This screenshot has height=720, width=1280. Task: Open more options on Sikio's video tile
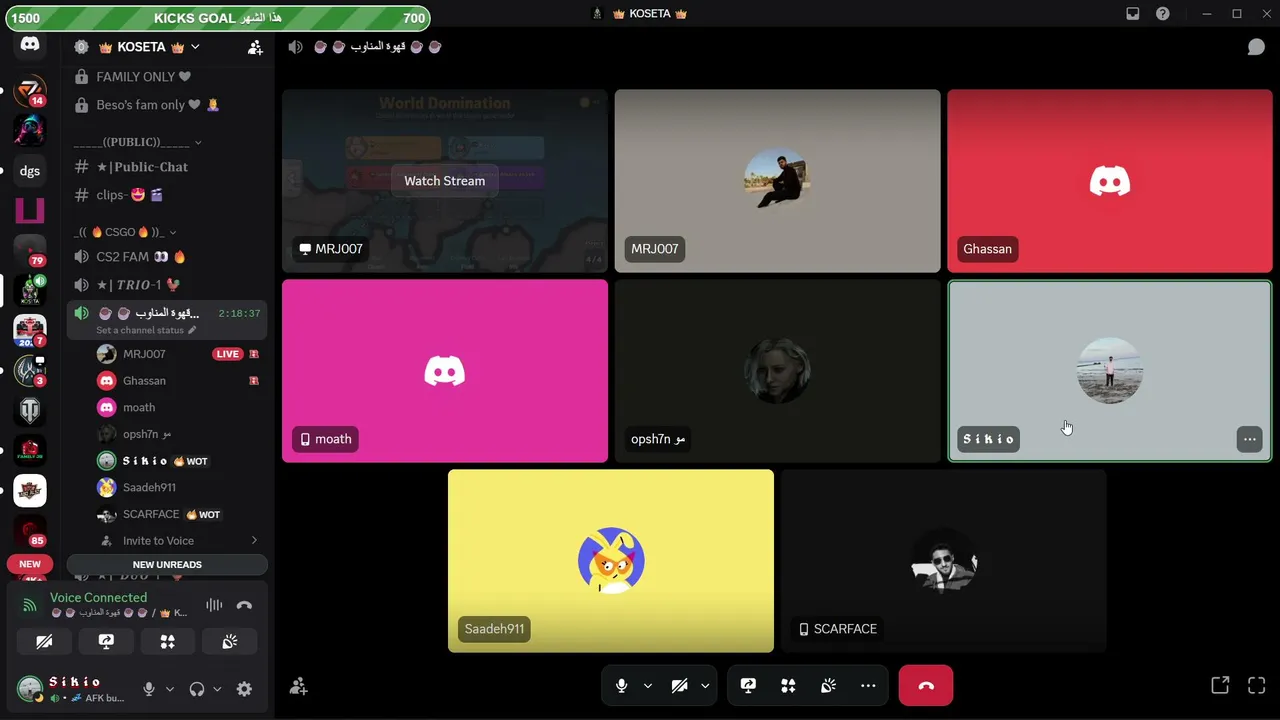point(1249,439)
